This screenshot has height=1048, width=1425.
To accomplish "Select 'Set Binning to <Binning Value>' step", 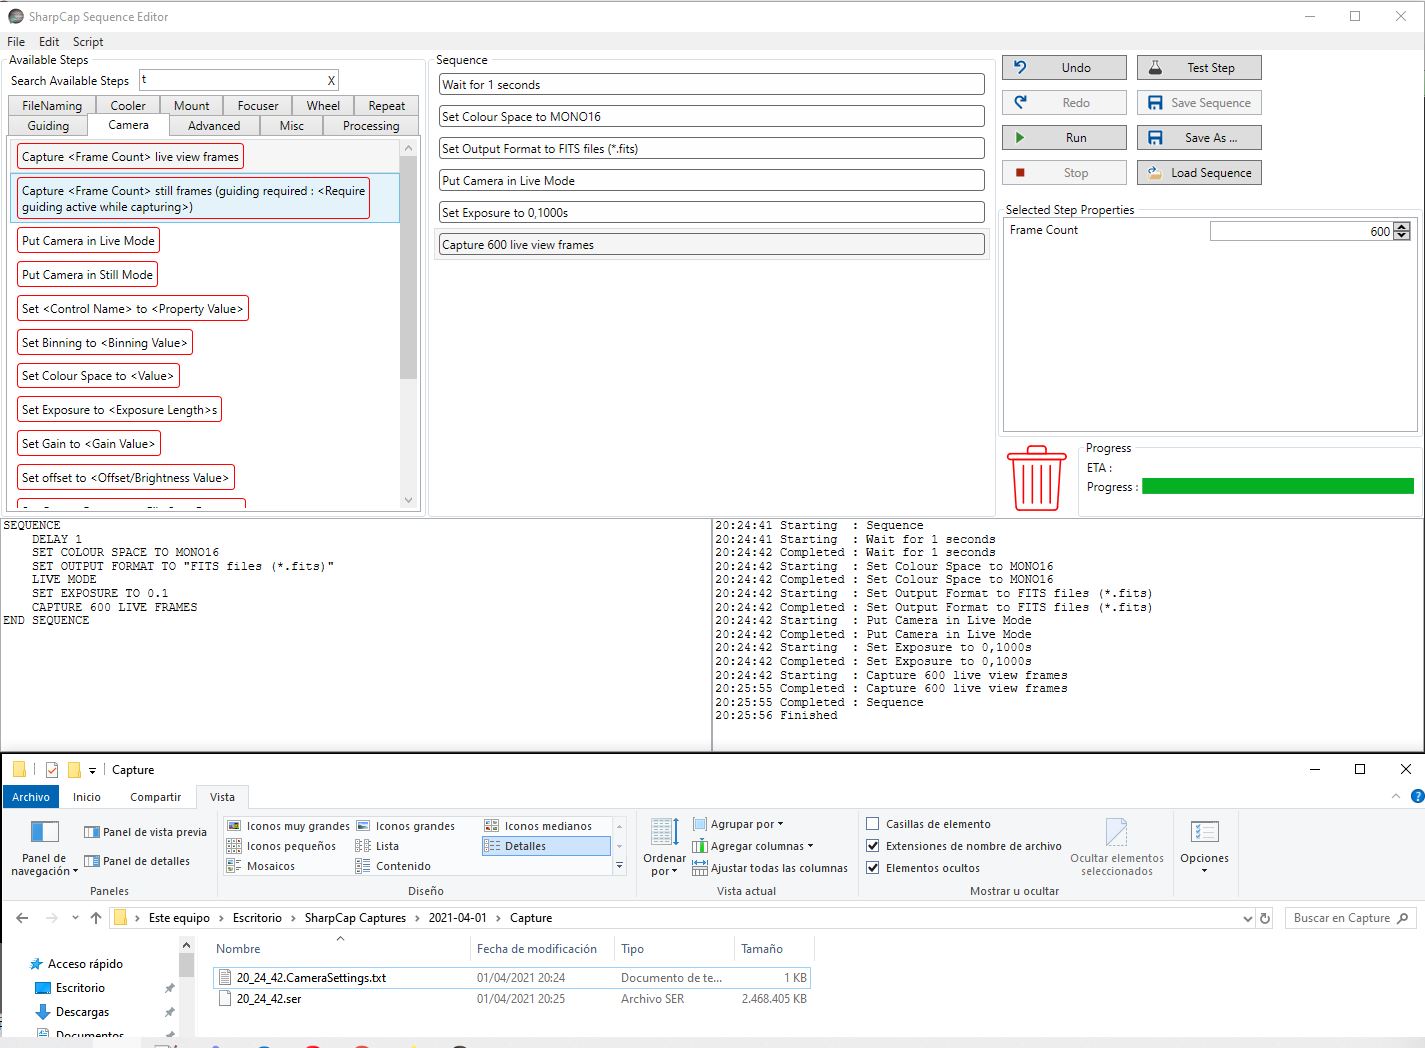I will point(105,343).
